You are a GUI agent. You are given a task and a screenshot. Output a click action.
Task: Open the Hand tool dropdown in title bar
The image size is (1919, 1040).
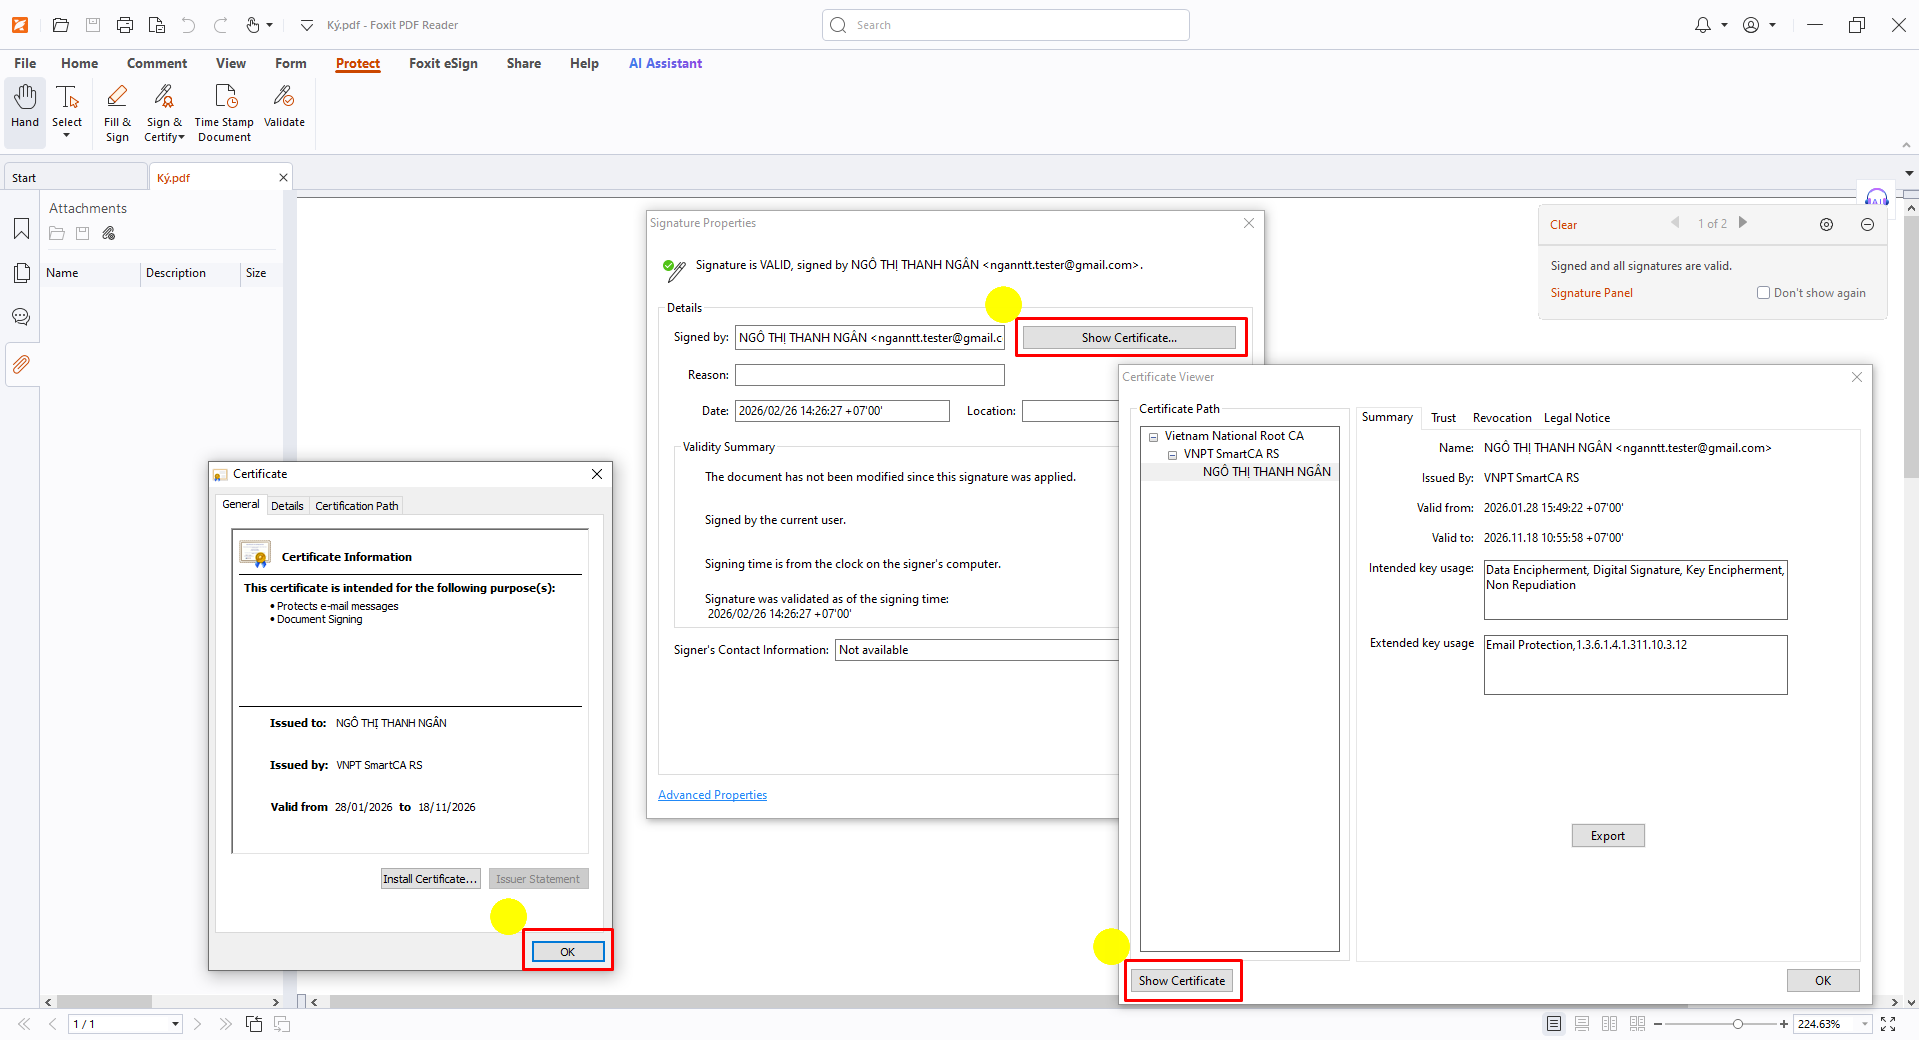point(269,25)
